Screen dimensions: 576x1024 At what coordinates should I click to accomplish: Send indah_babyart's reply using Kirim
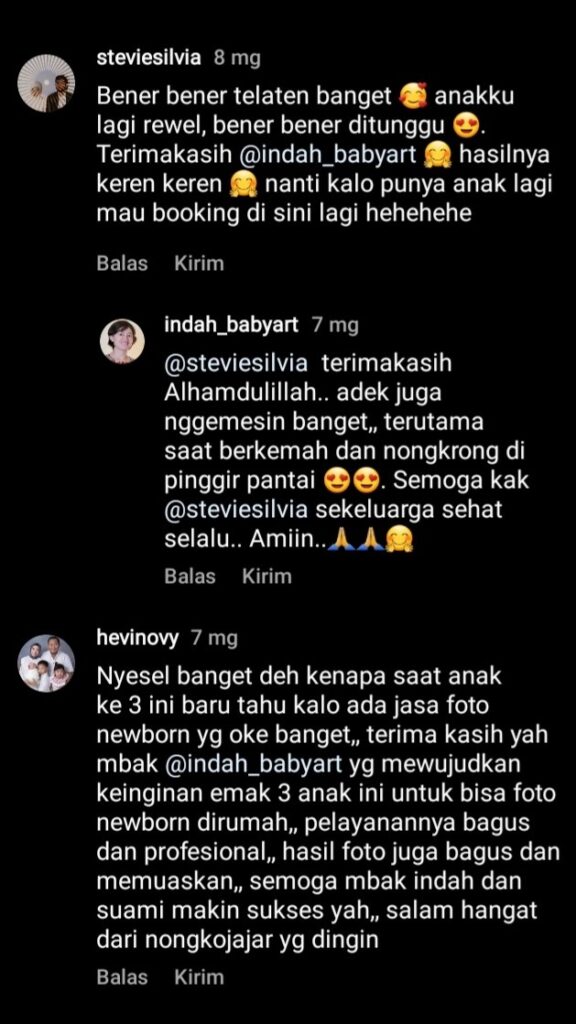click(x=266, y=576)
